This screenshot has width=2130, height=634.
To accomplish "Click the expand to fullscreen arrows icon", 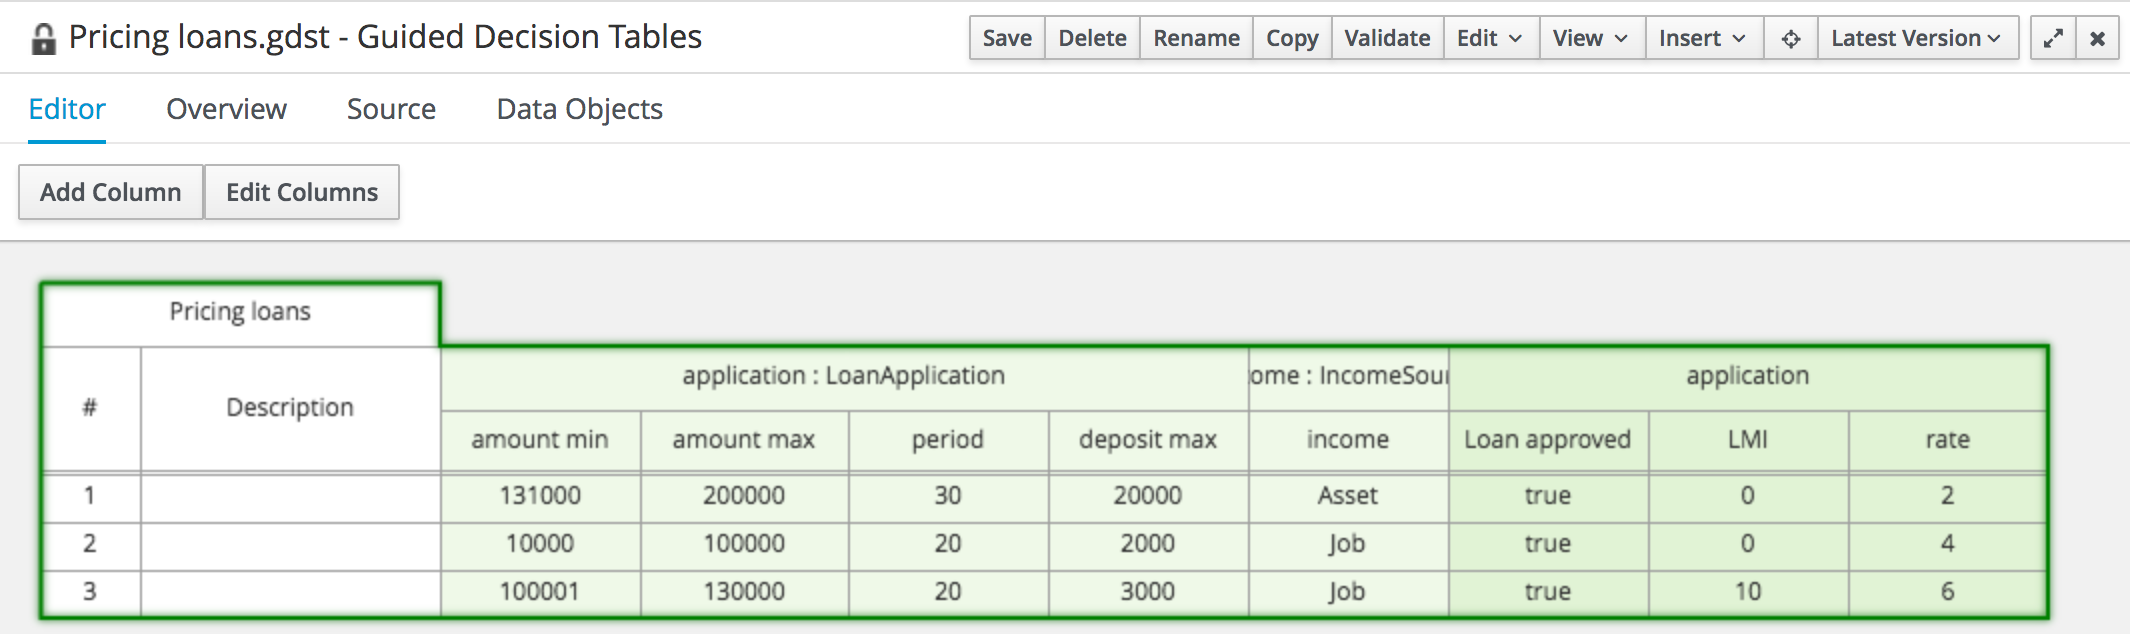I will 2053,39.
